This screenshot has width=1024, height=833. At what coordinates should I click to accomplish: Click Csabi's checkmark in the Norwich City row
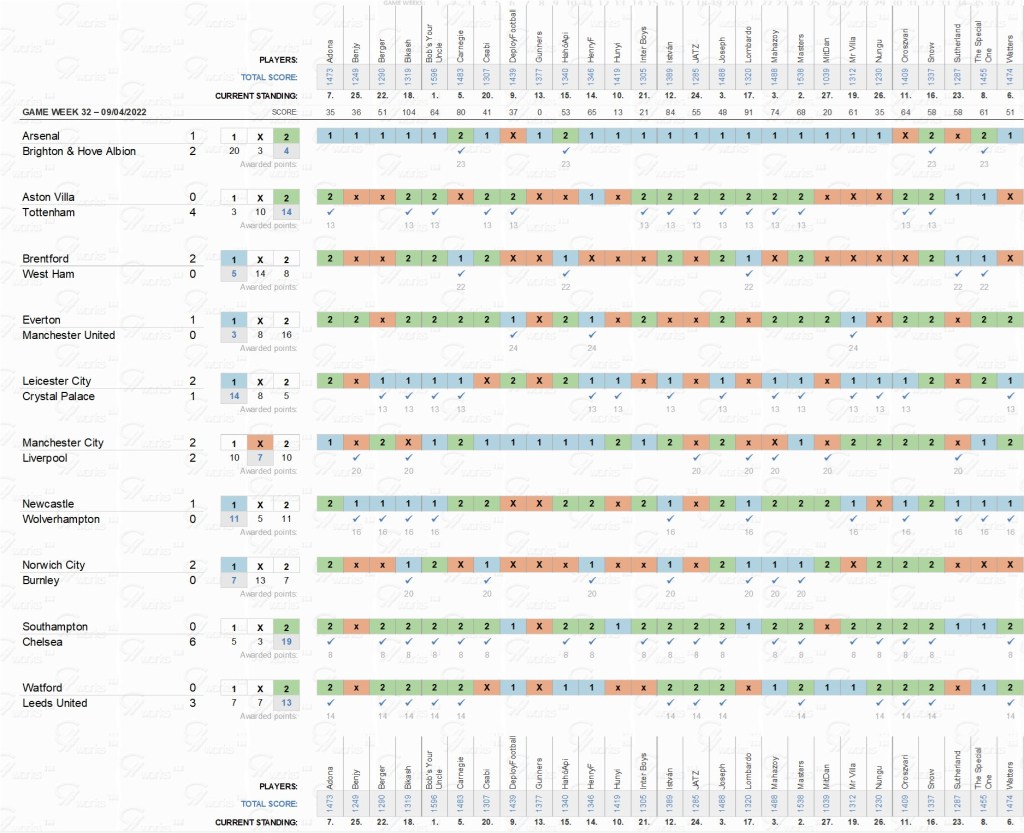(487, 580)
